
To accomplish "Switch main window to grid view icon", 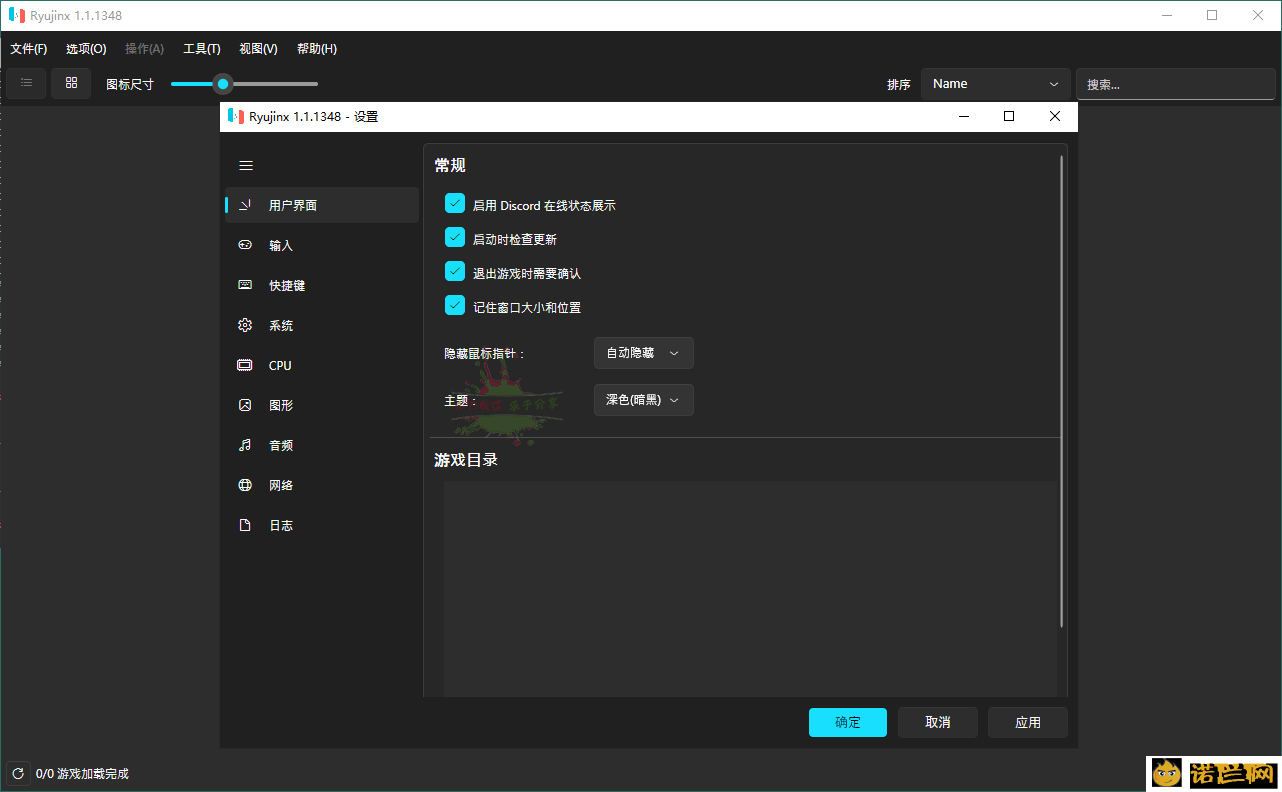I will 71,83.
